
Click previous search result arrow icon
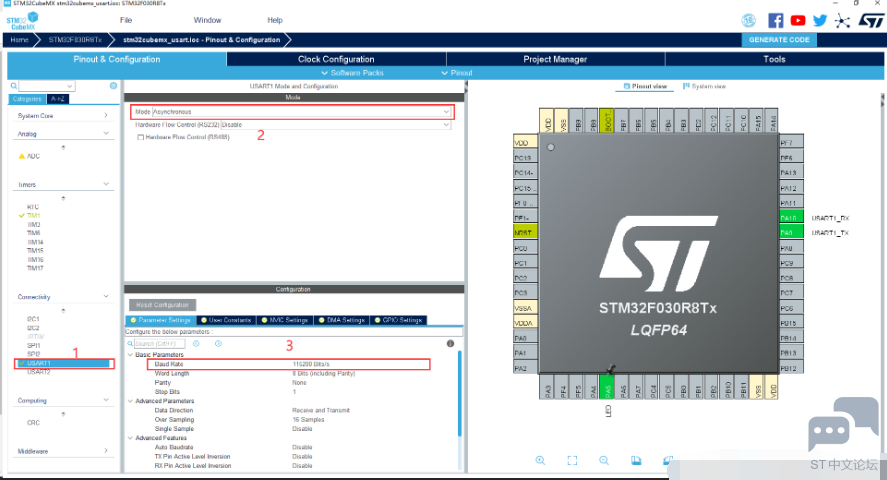click(x=196, y=343)
